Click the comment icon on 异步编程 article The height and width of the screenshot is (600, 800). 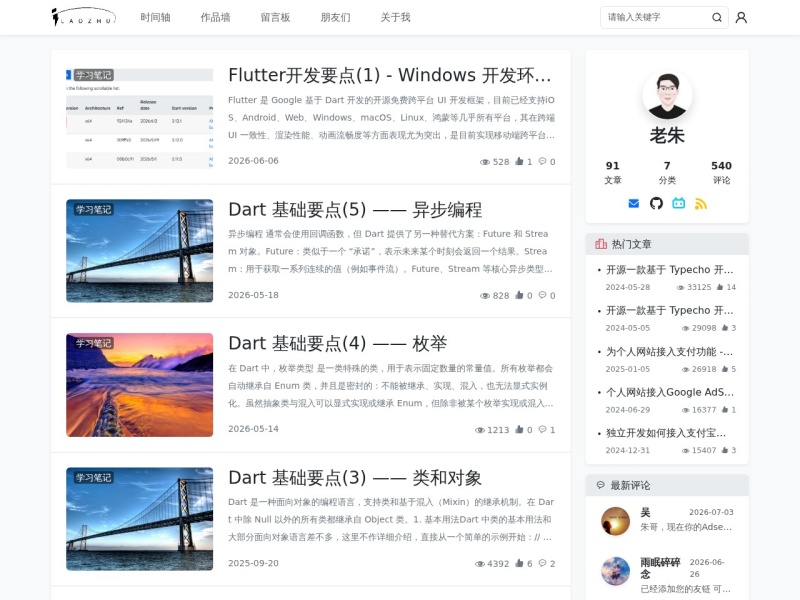(x=542, y=295)
